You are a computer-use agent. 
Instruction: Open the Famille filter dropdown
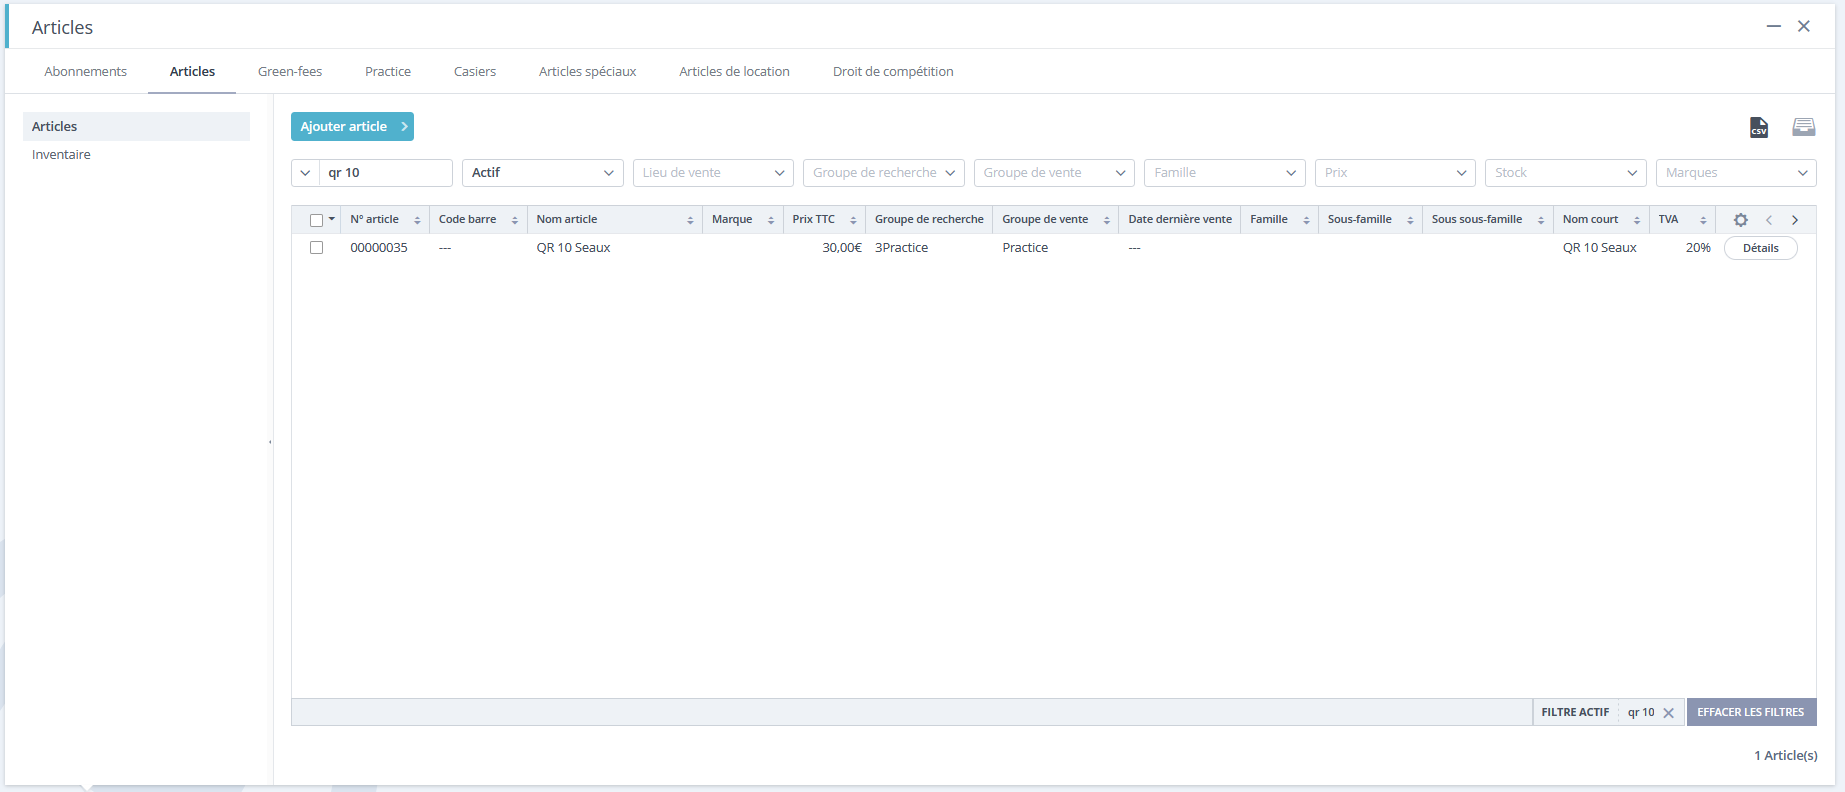click(1225, 173)
